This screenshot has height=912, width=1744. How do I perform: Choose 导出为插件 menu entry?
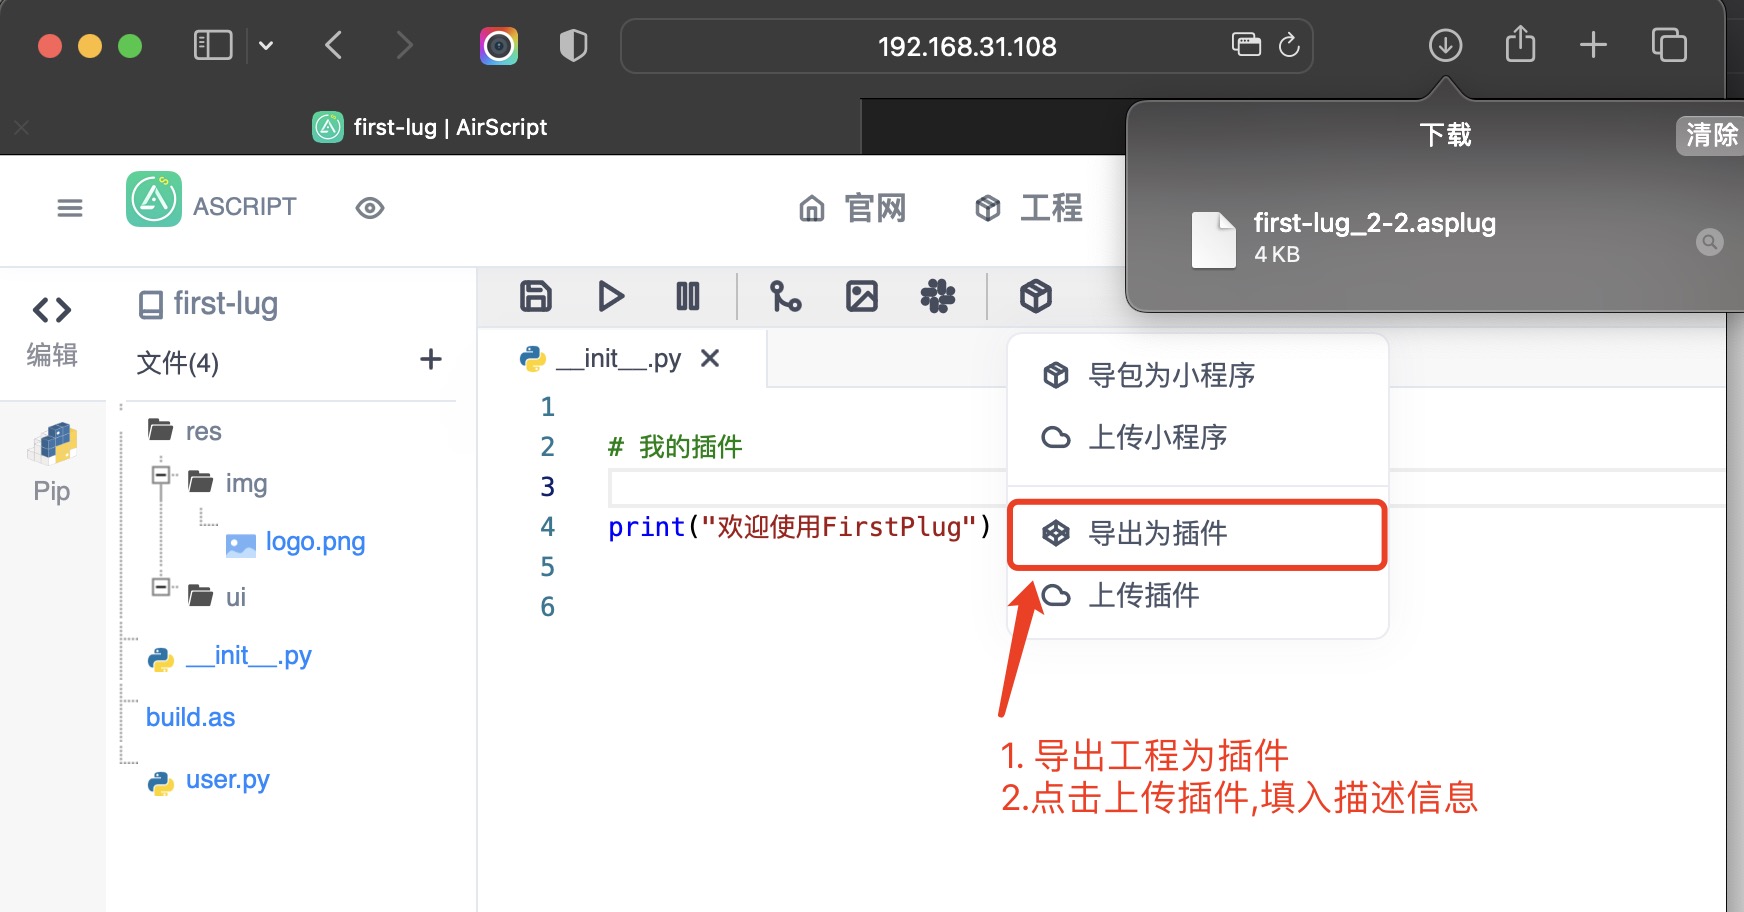[1197, 533]
